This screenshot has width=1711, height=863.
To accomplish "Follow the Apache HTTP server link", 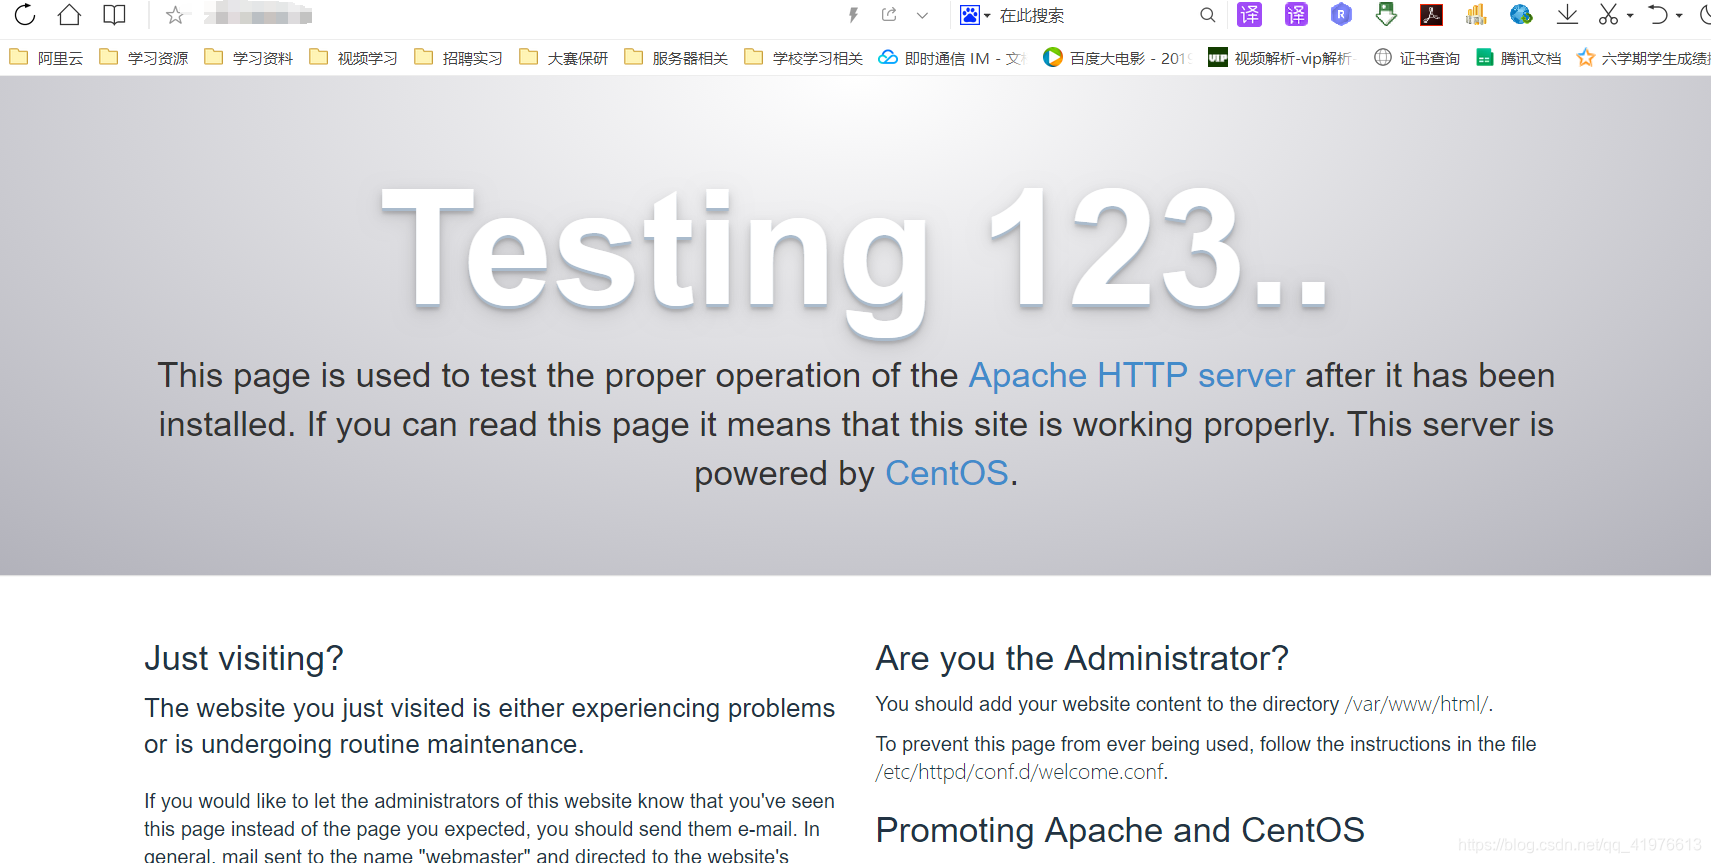I will pos(1132,376).
